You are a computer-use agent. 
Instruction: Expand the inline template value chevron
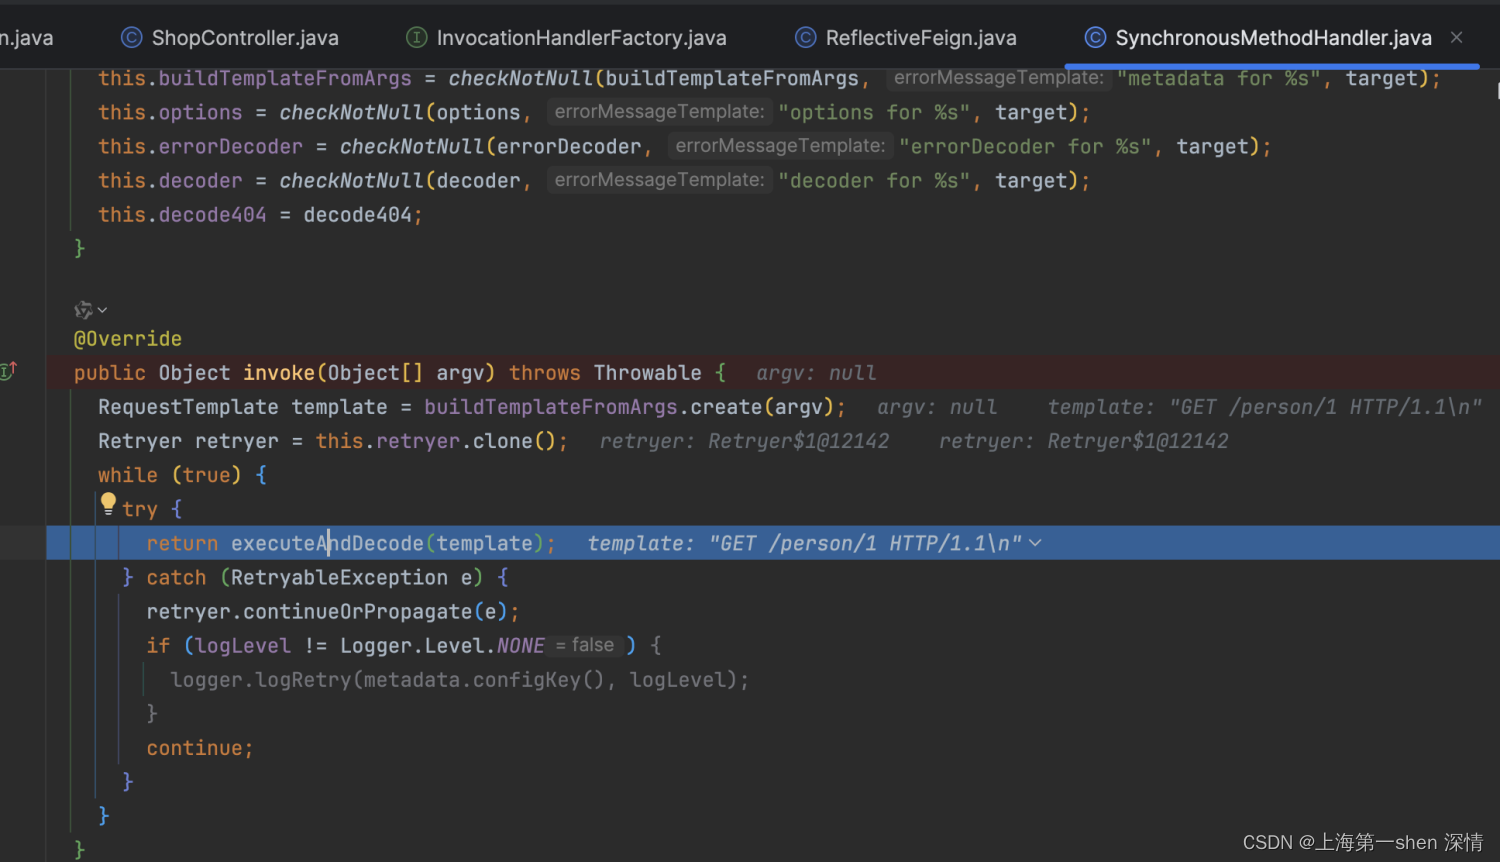click(x=1035, y=543)
